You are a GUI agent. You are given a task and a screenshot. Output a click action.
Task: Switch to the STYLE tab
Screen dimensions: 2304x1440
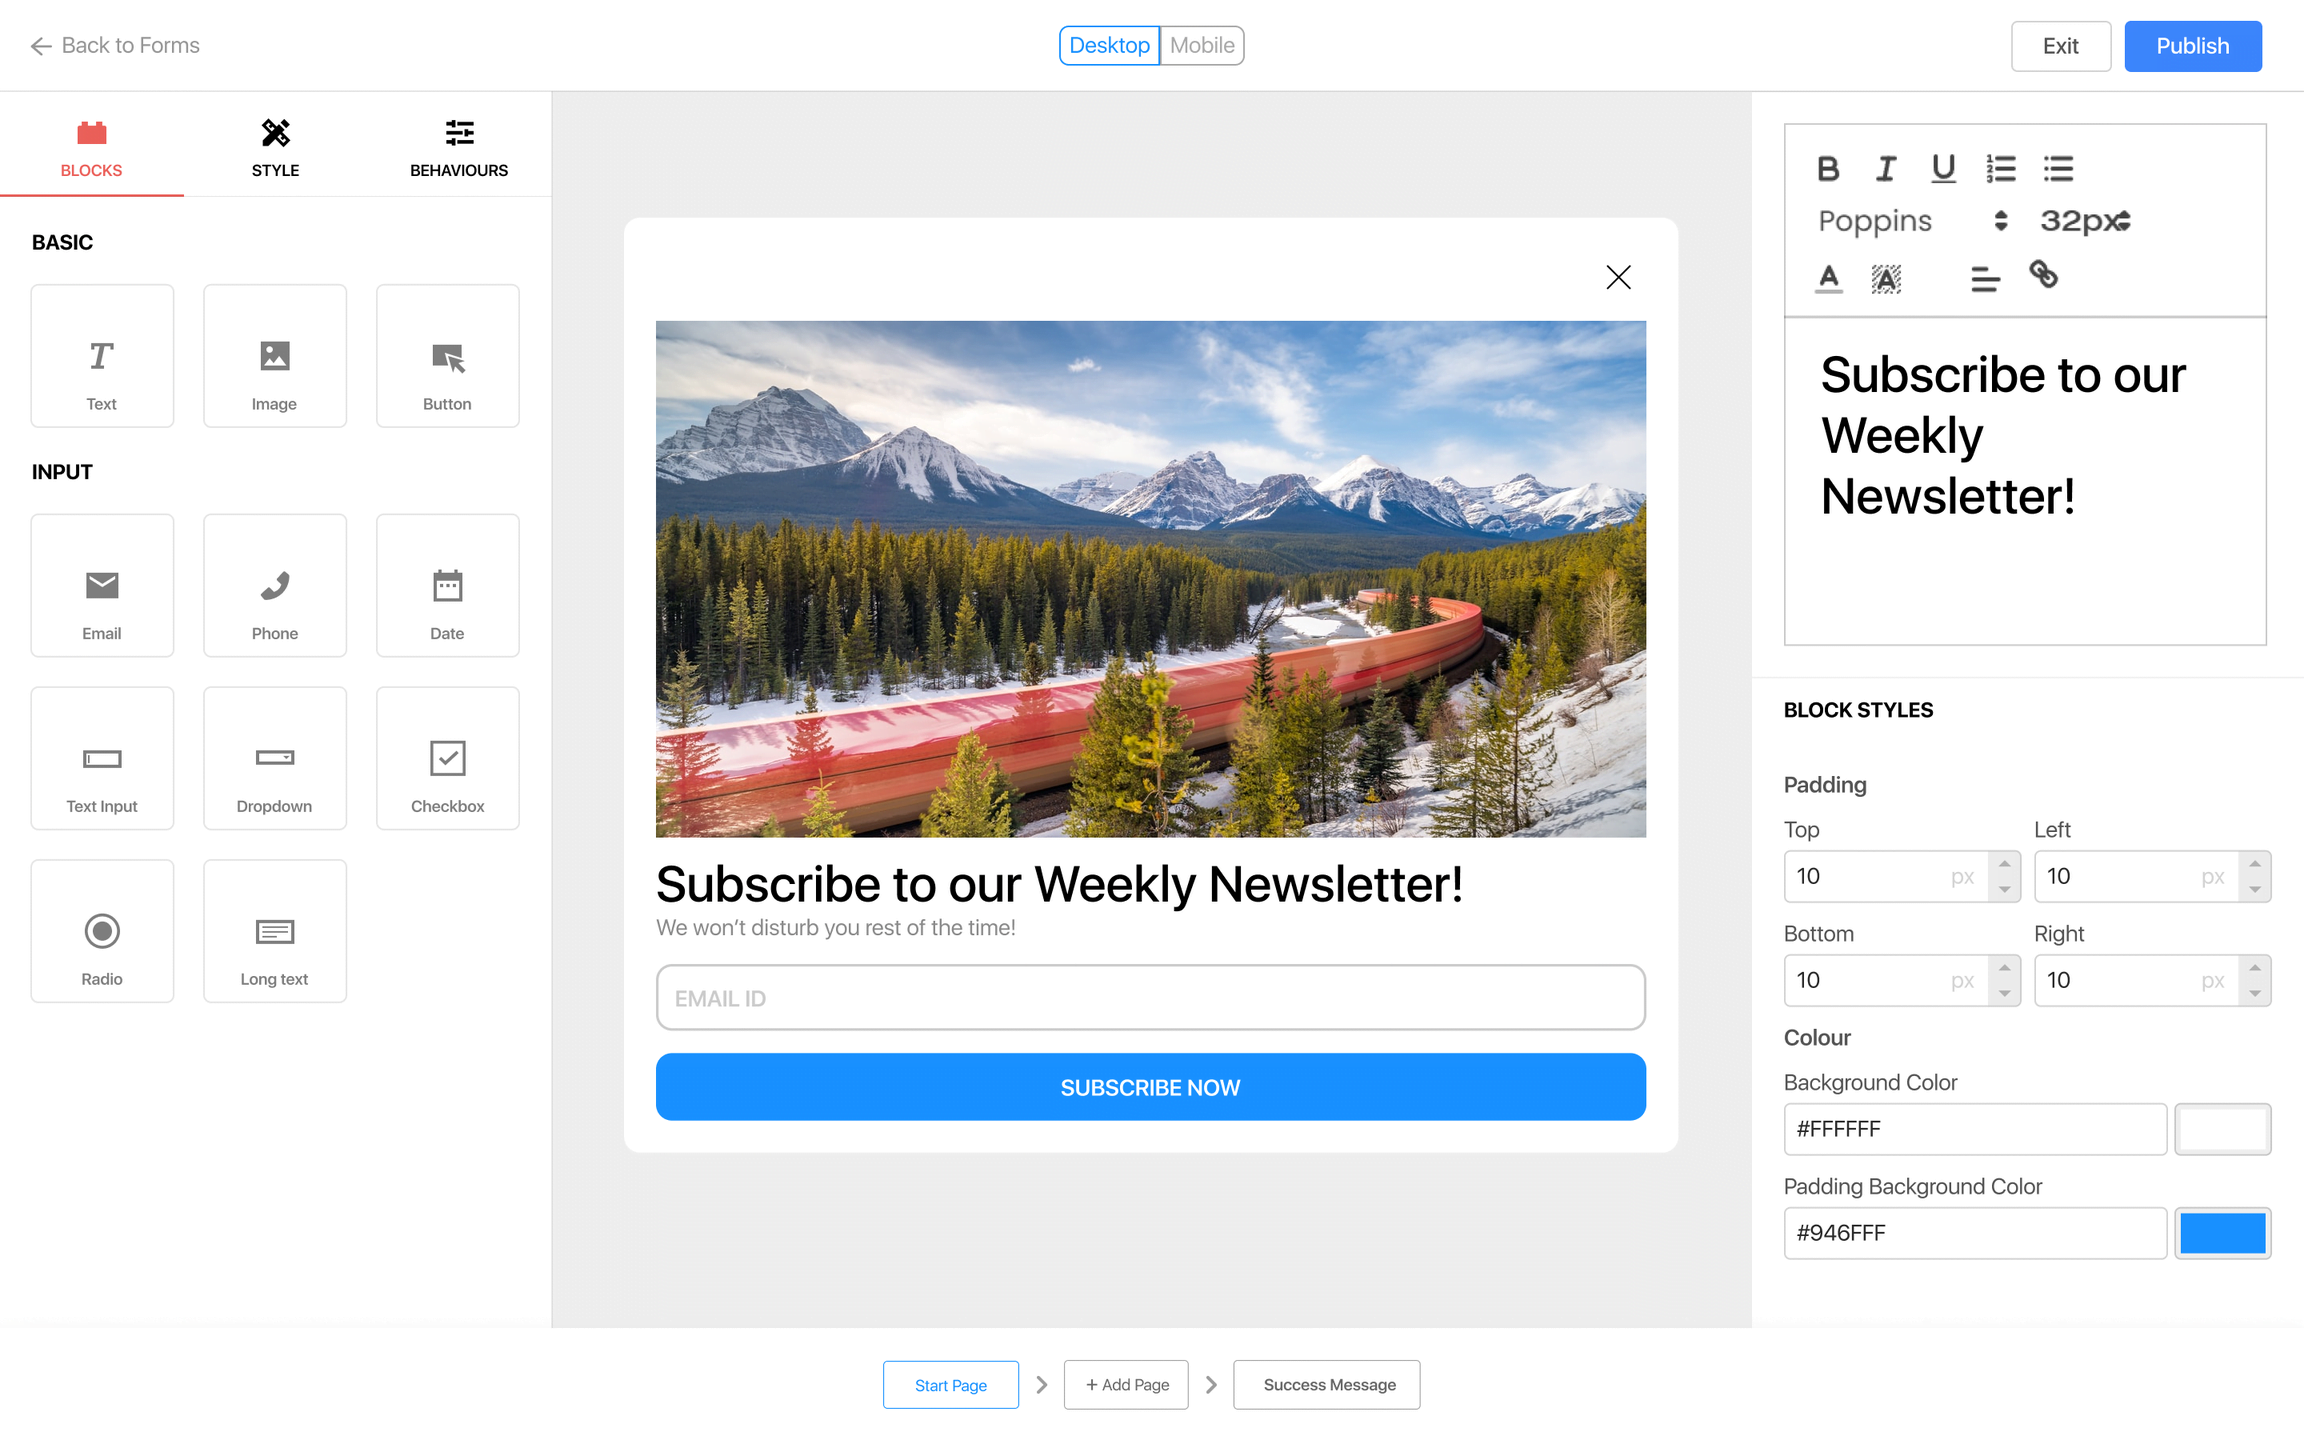pos(275,146)
